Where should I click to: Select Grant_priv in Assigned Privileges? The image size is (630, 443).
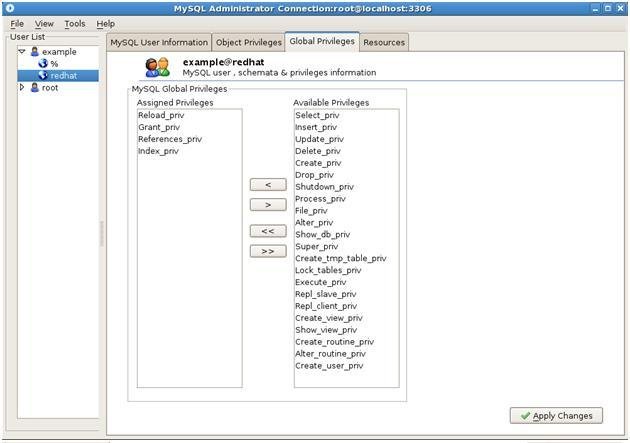(x=159, y=127)
